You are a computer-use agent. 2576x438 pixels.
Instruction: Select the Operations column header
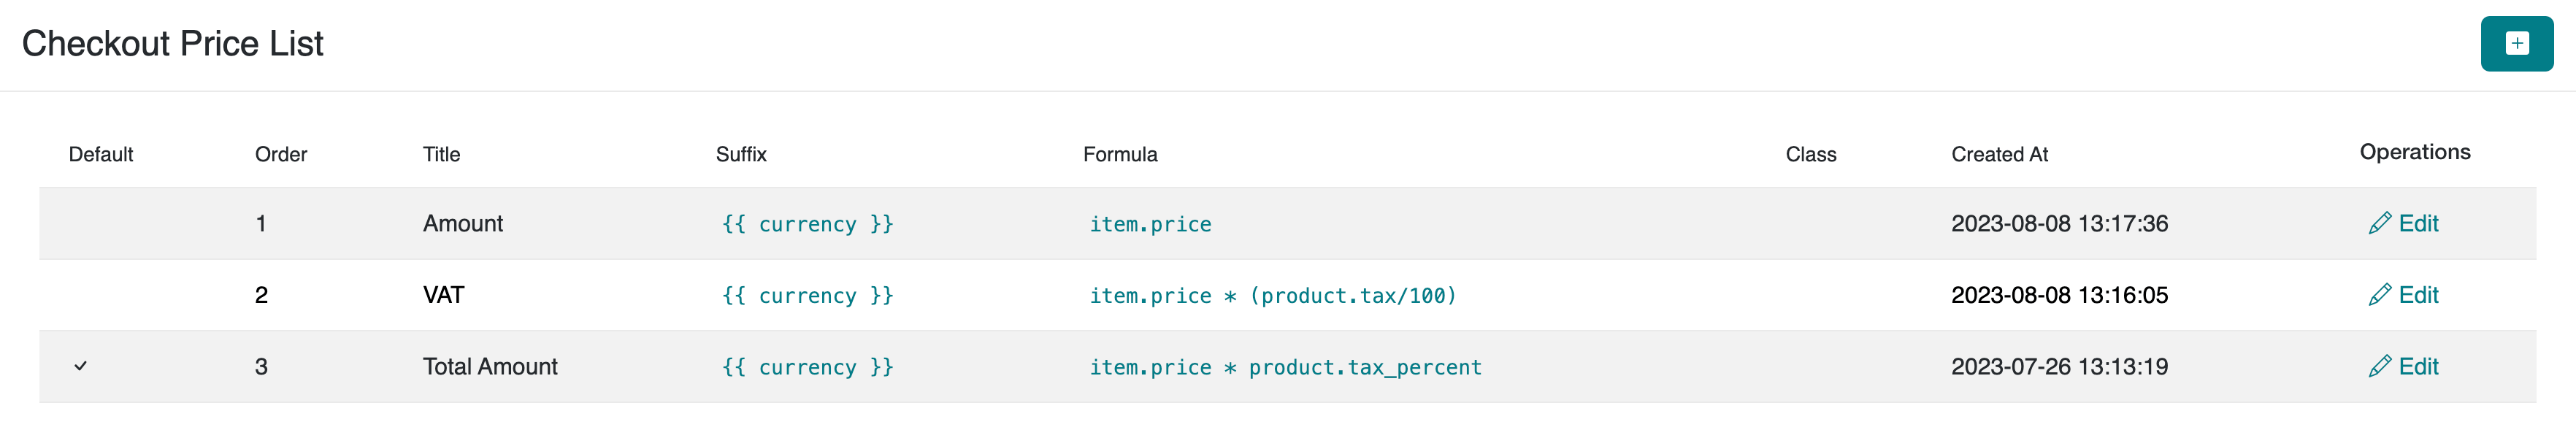pyautogui.click(x=2414, y=152)
